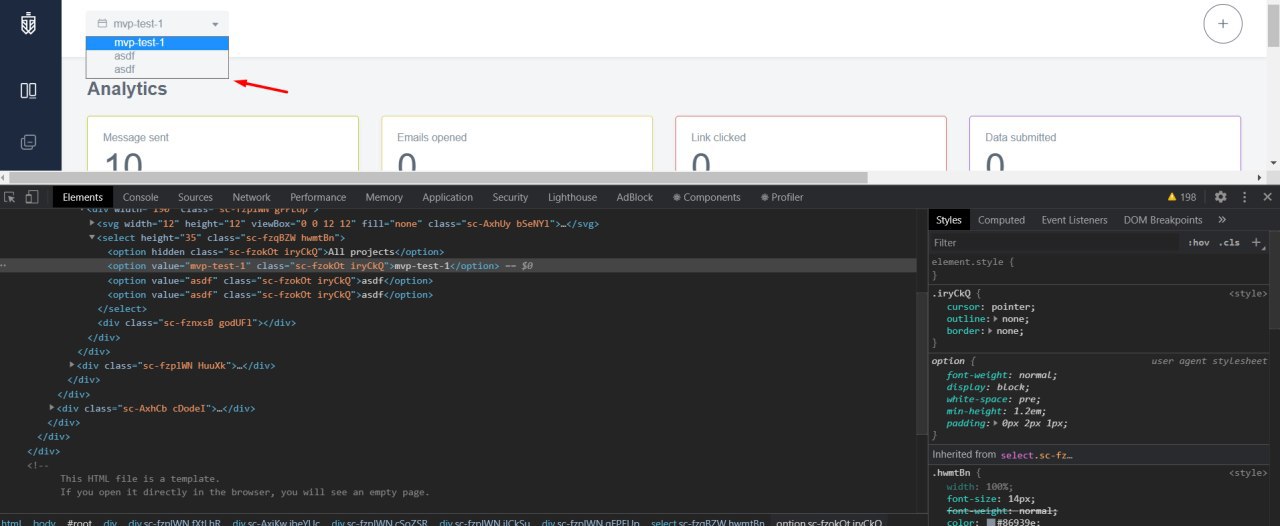The width and height of the screenshot is (1280, 526).
Task: Open the React Profiler tab
Action: click(780, 197)
